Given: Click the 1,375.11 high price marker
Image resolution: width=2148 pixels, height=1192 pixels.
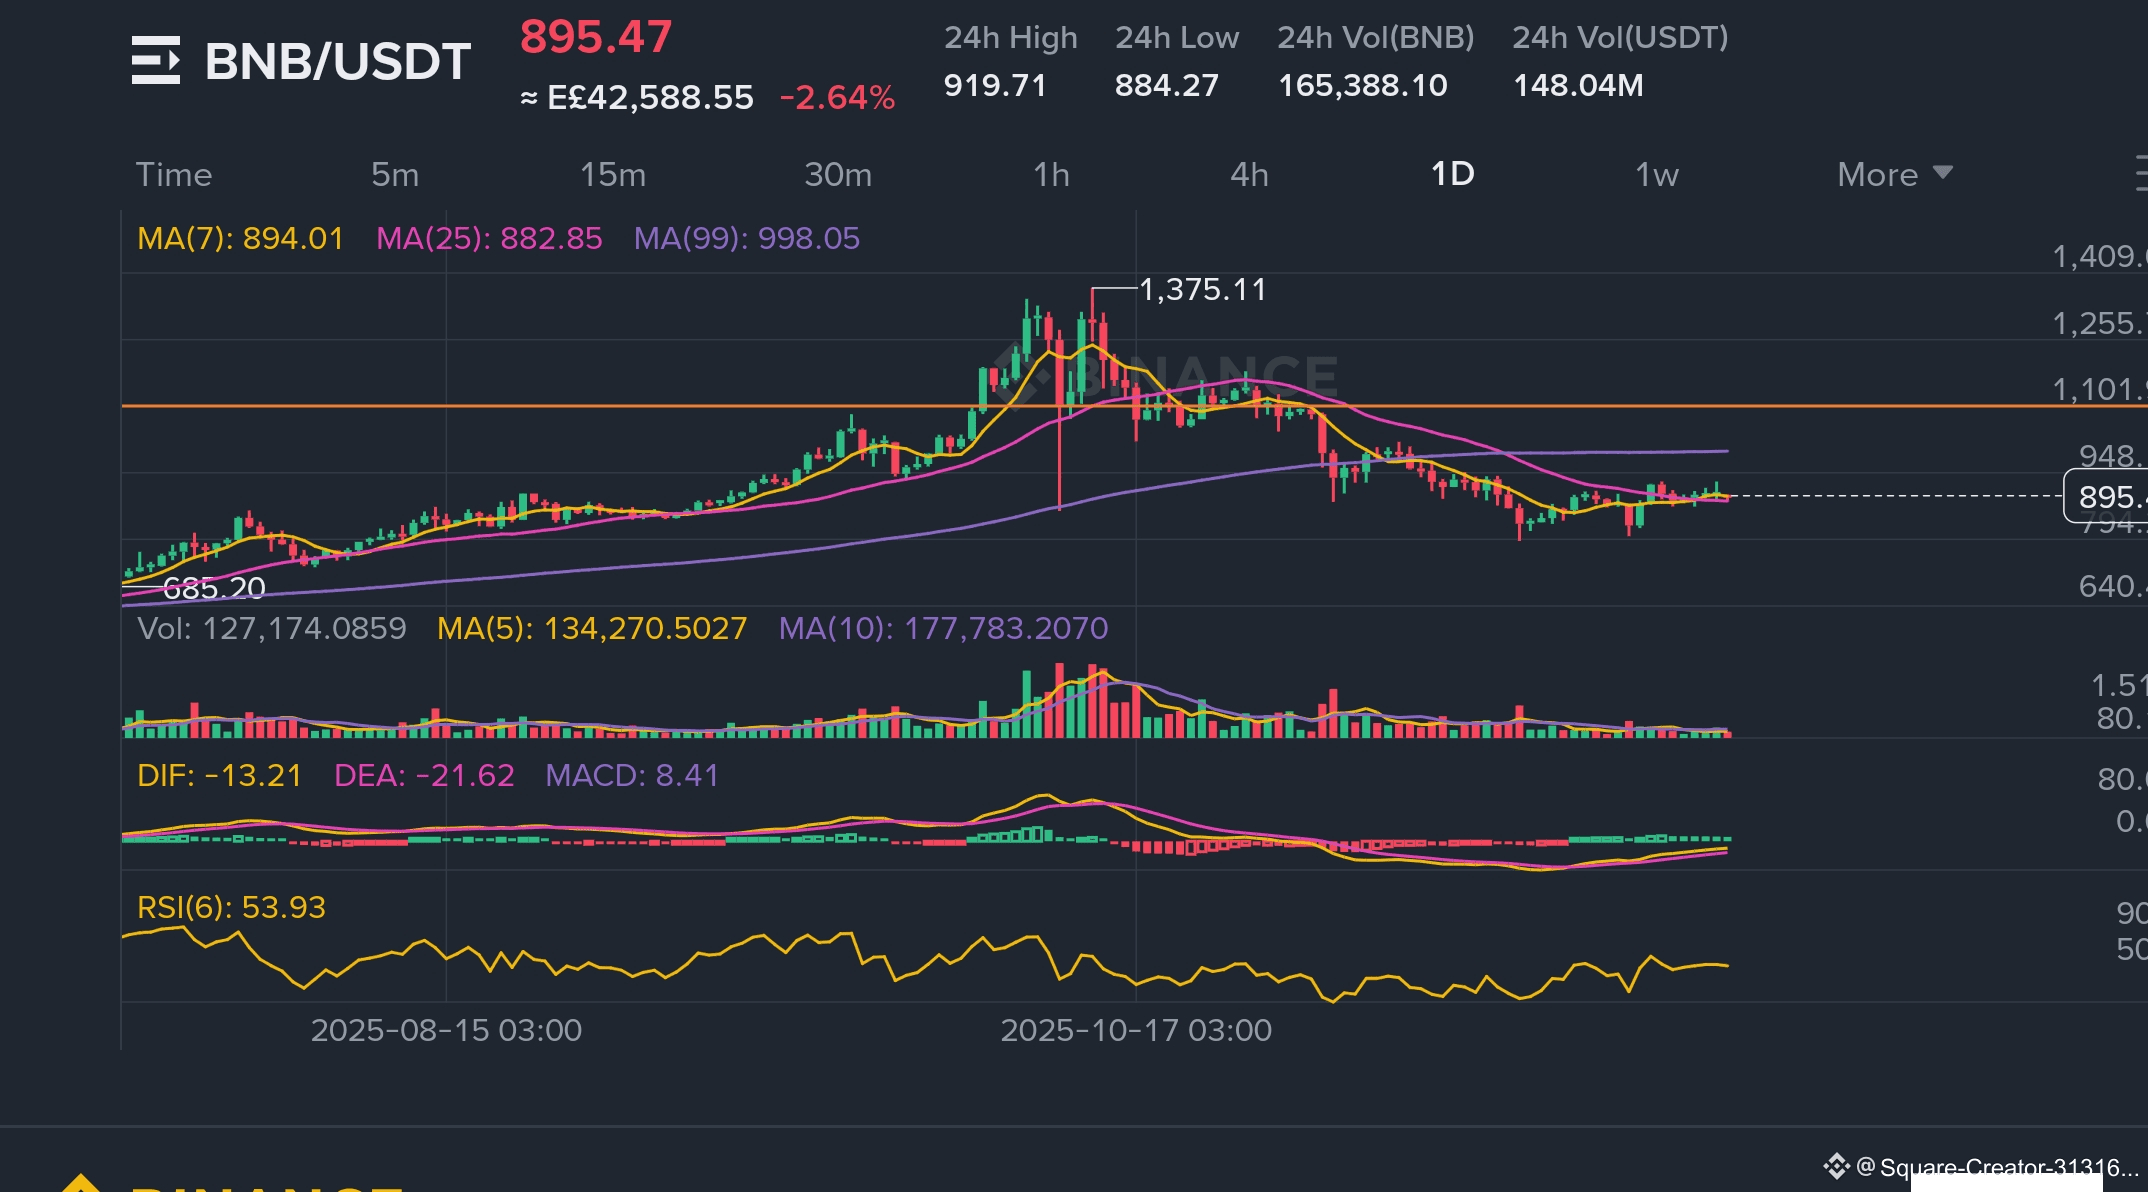Looking at the screenshot, I should pos(1202,290).
